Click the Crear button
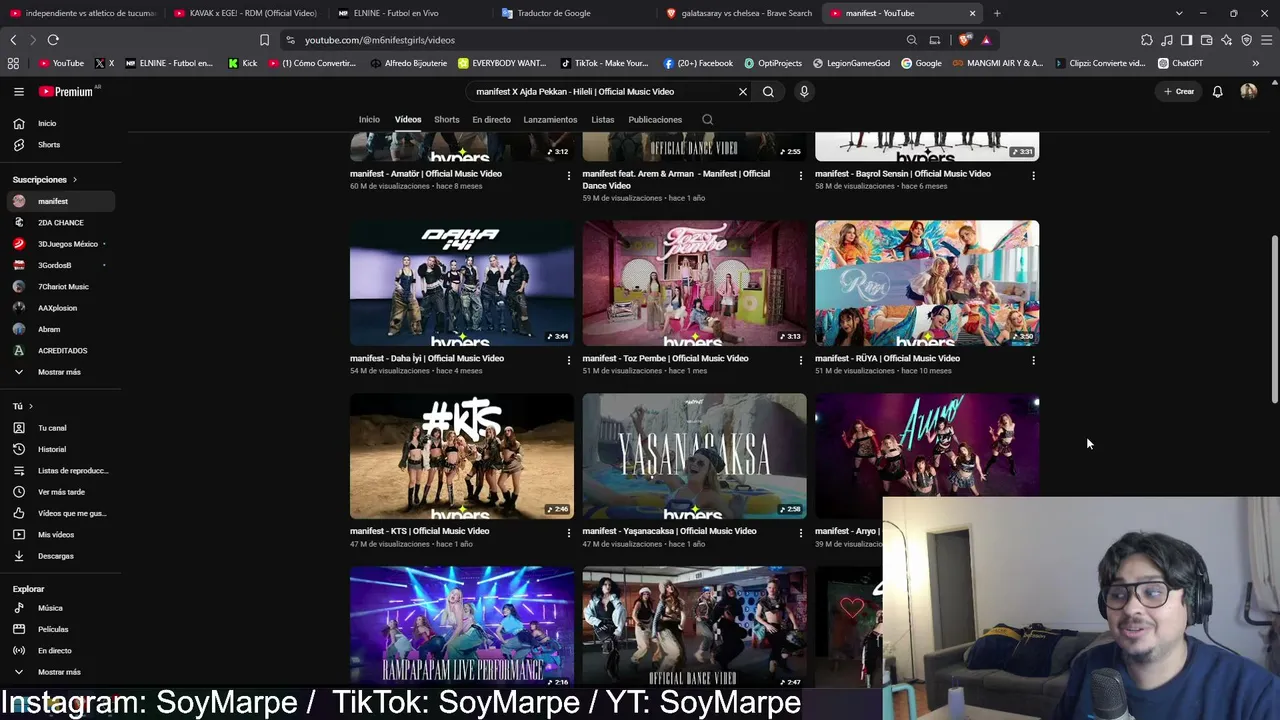The width and height of the screenshot is (1280, 720). coord(1179,91)
